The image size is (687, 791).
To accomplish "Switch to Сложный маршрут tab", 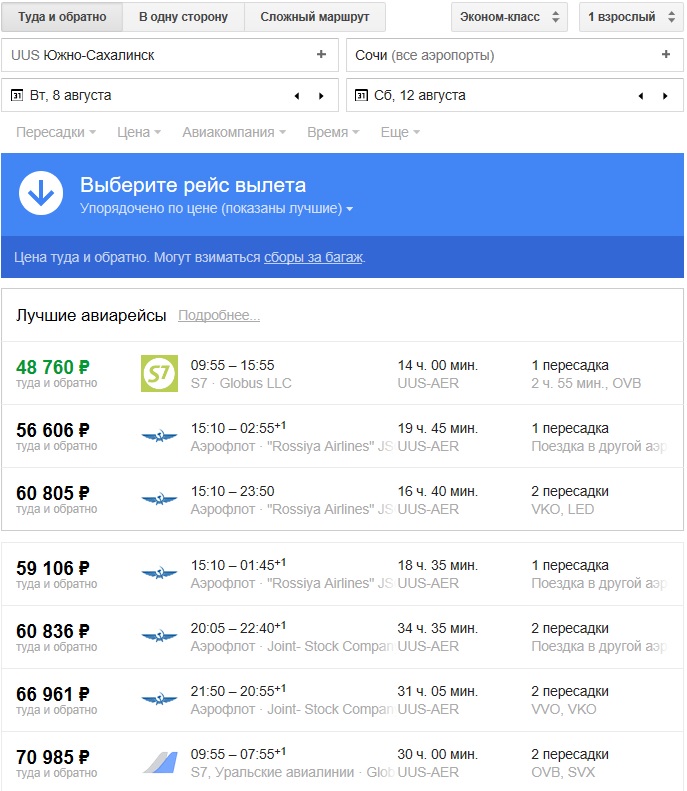I will point(315,17).
